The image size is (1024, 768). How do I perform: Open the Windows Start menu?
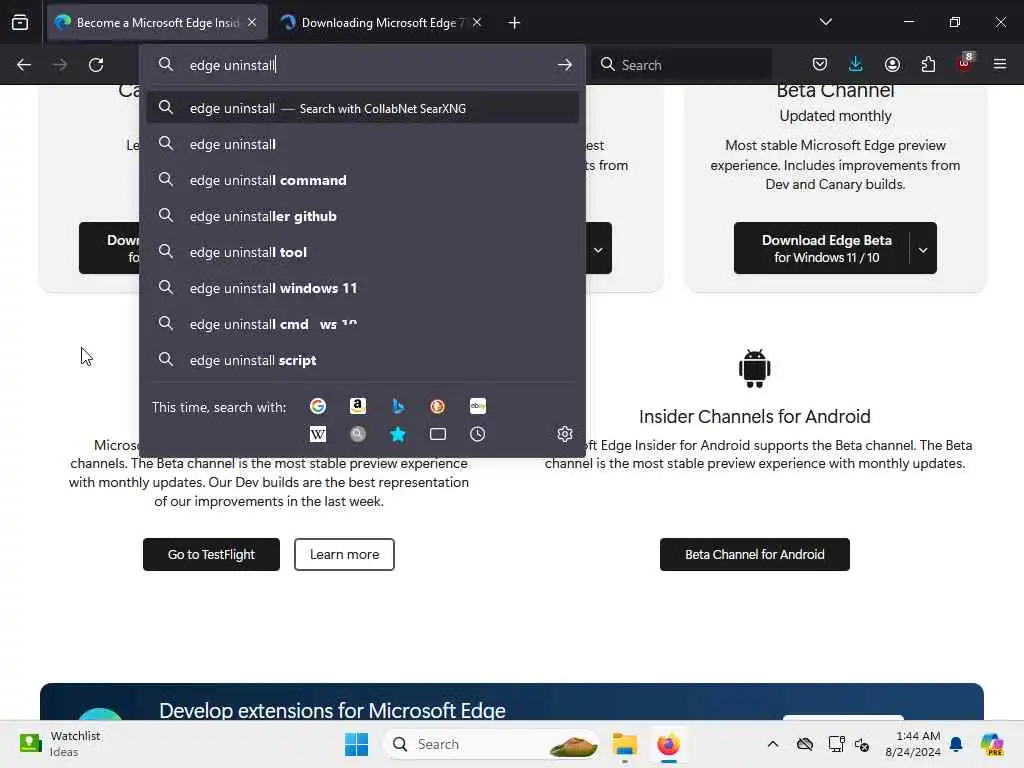tap(357, 744)
